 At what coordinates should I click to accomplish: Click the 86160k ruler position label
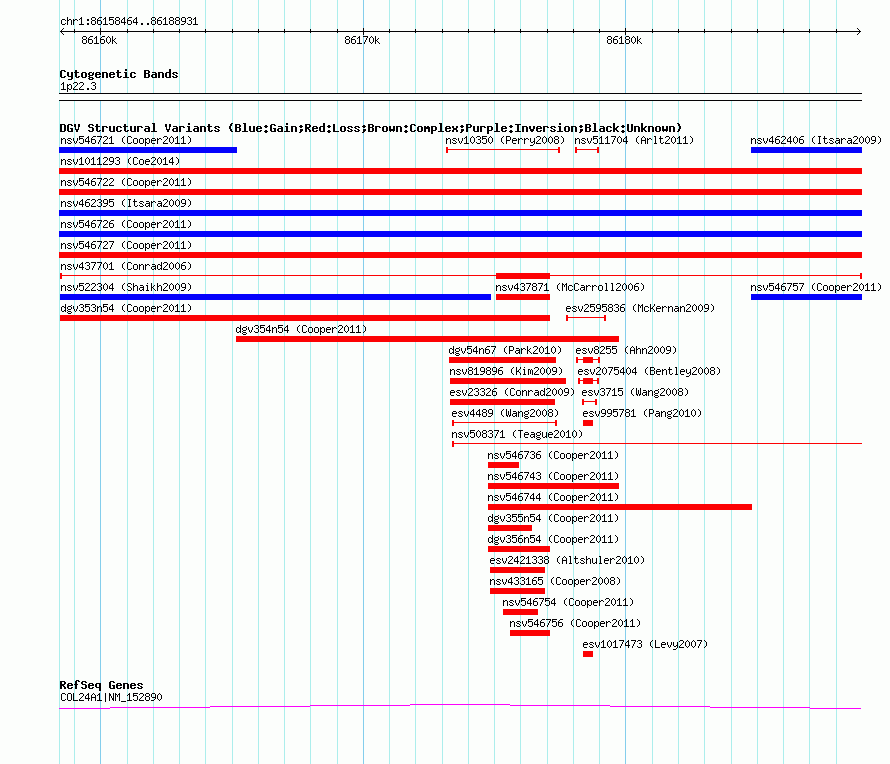99,40
